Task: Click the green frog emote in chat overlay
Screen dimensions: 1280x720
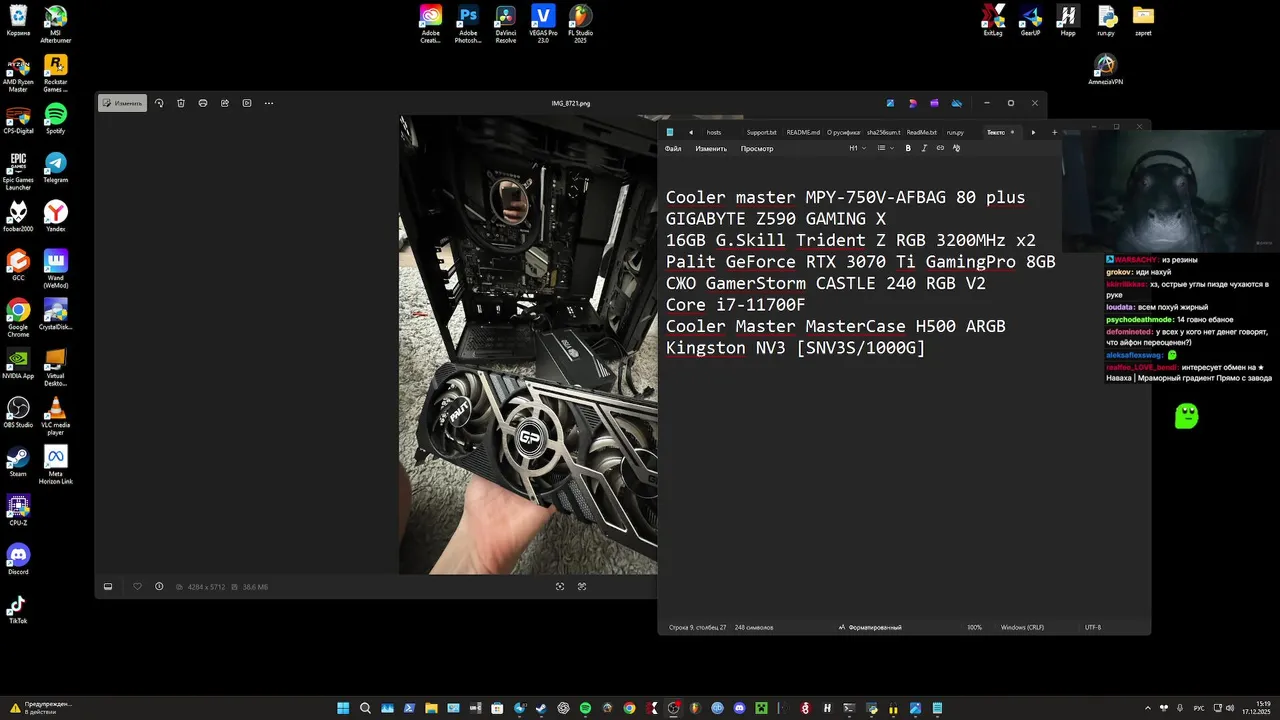Action: point(1186,416)
